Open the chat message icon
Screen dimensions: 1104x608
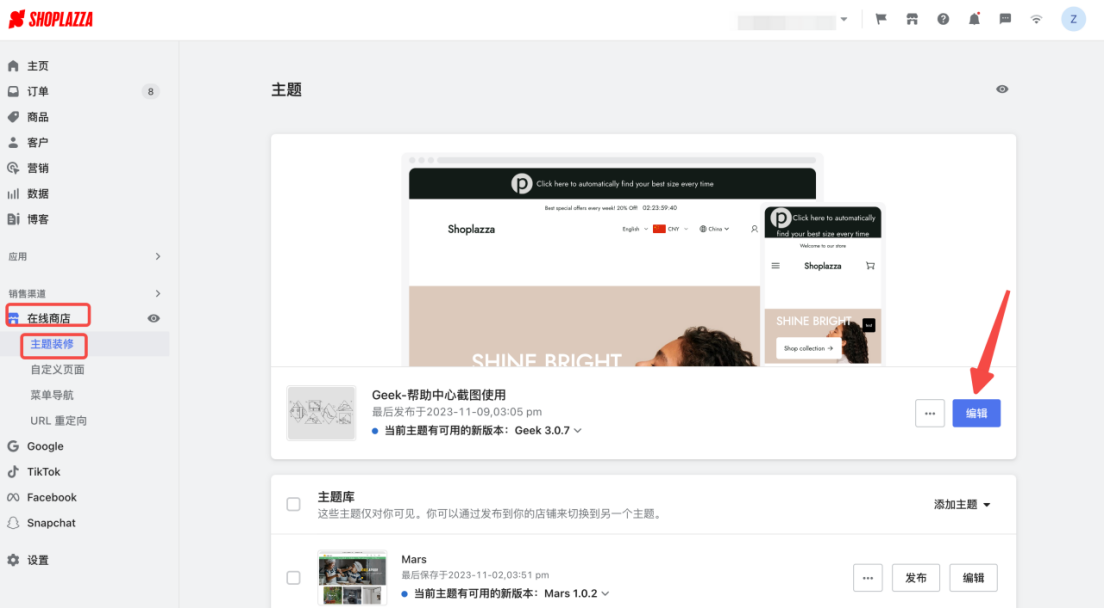[1005, 19]
